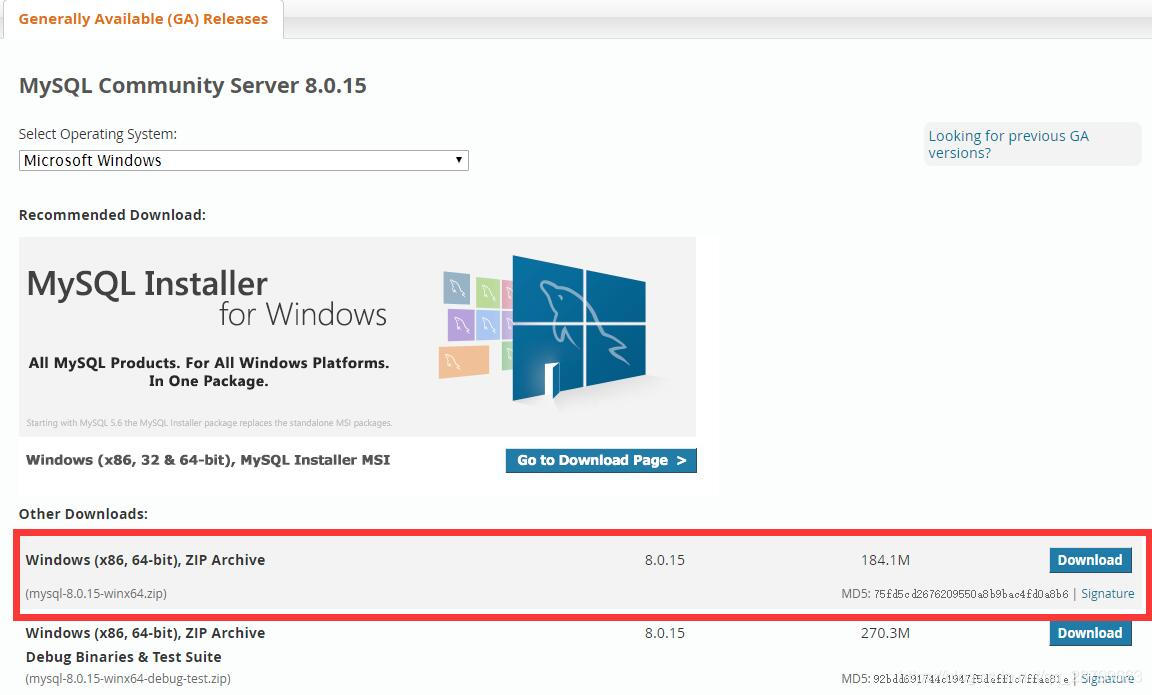Viewport: 1152px width, 695px height.
Task: Open the Select Operating System dropdown
Action: click(x=243, y=160)
